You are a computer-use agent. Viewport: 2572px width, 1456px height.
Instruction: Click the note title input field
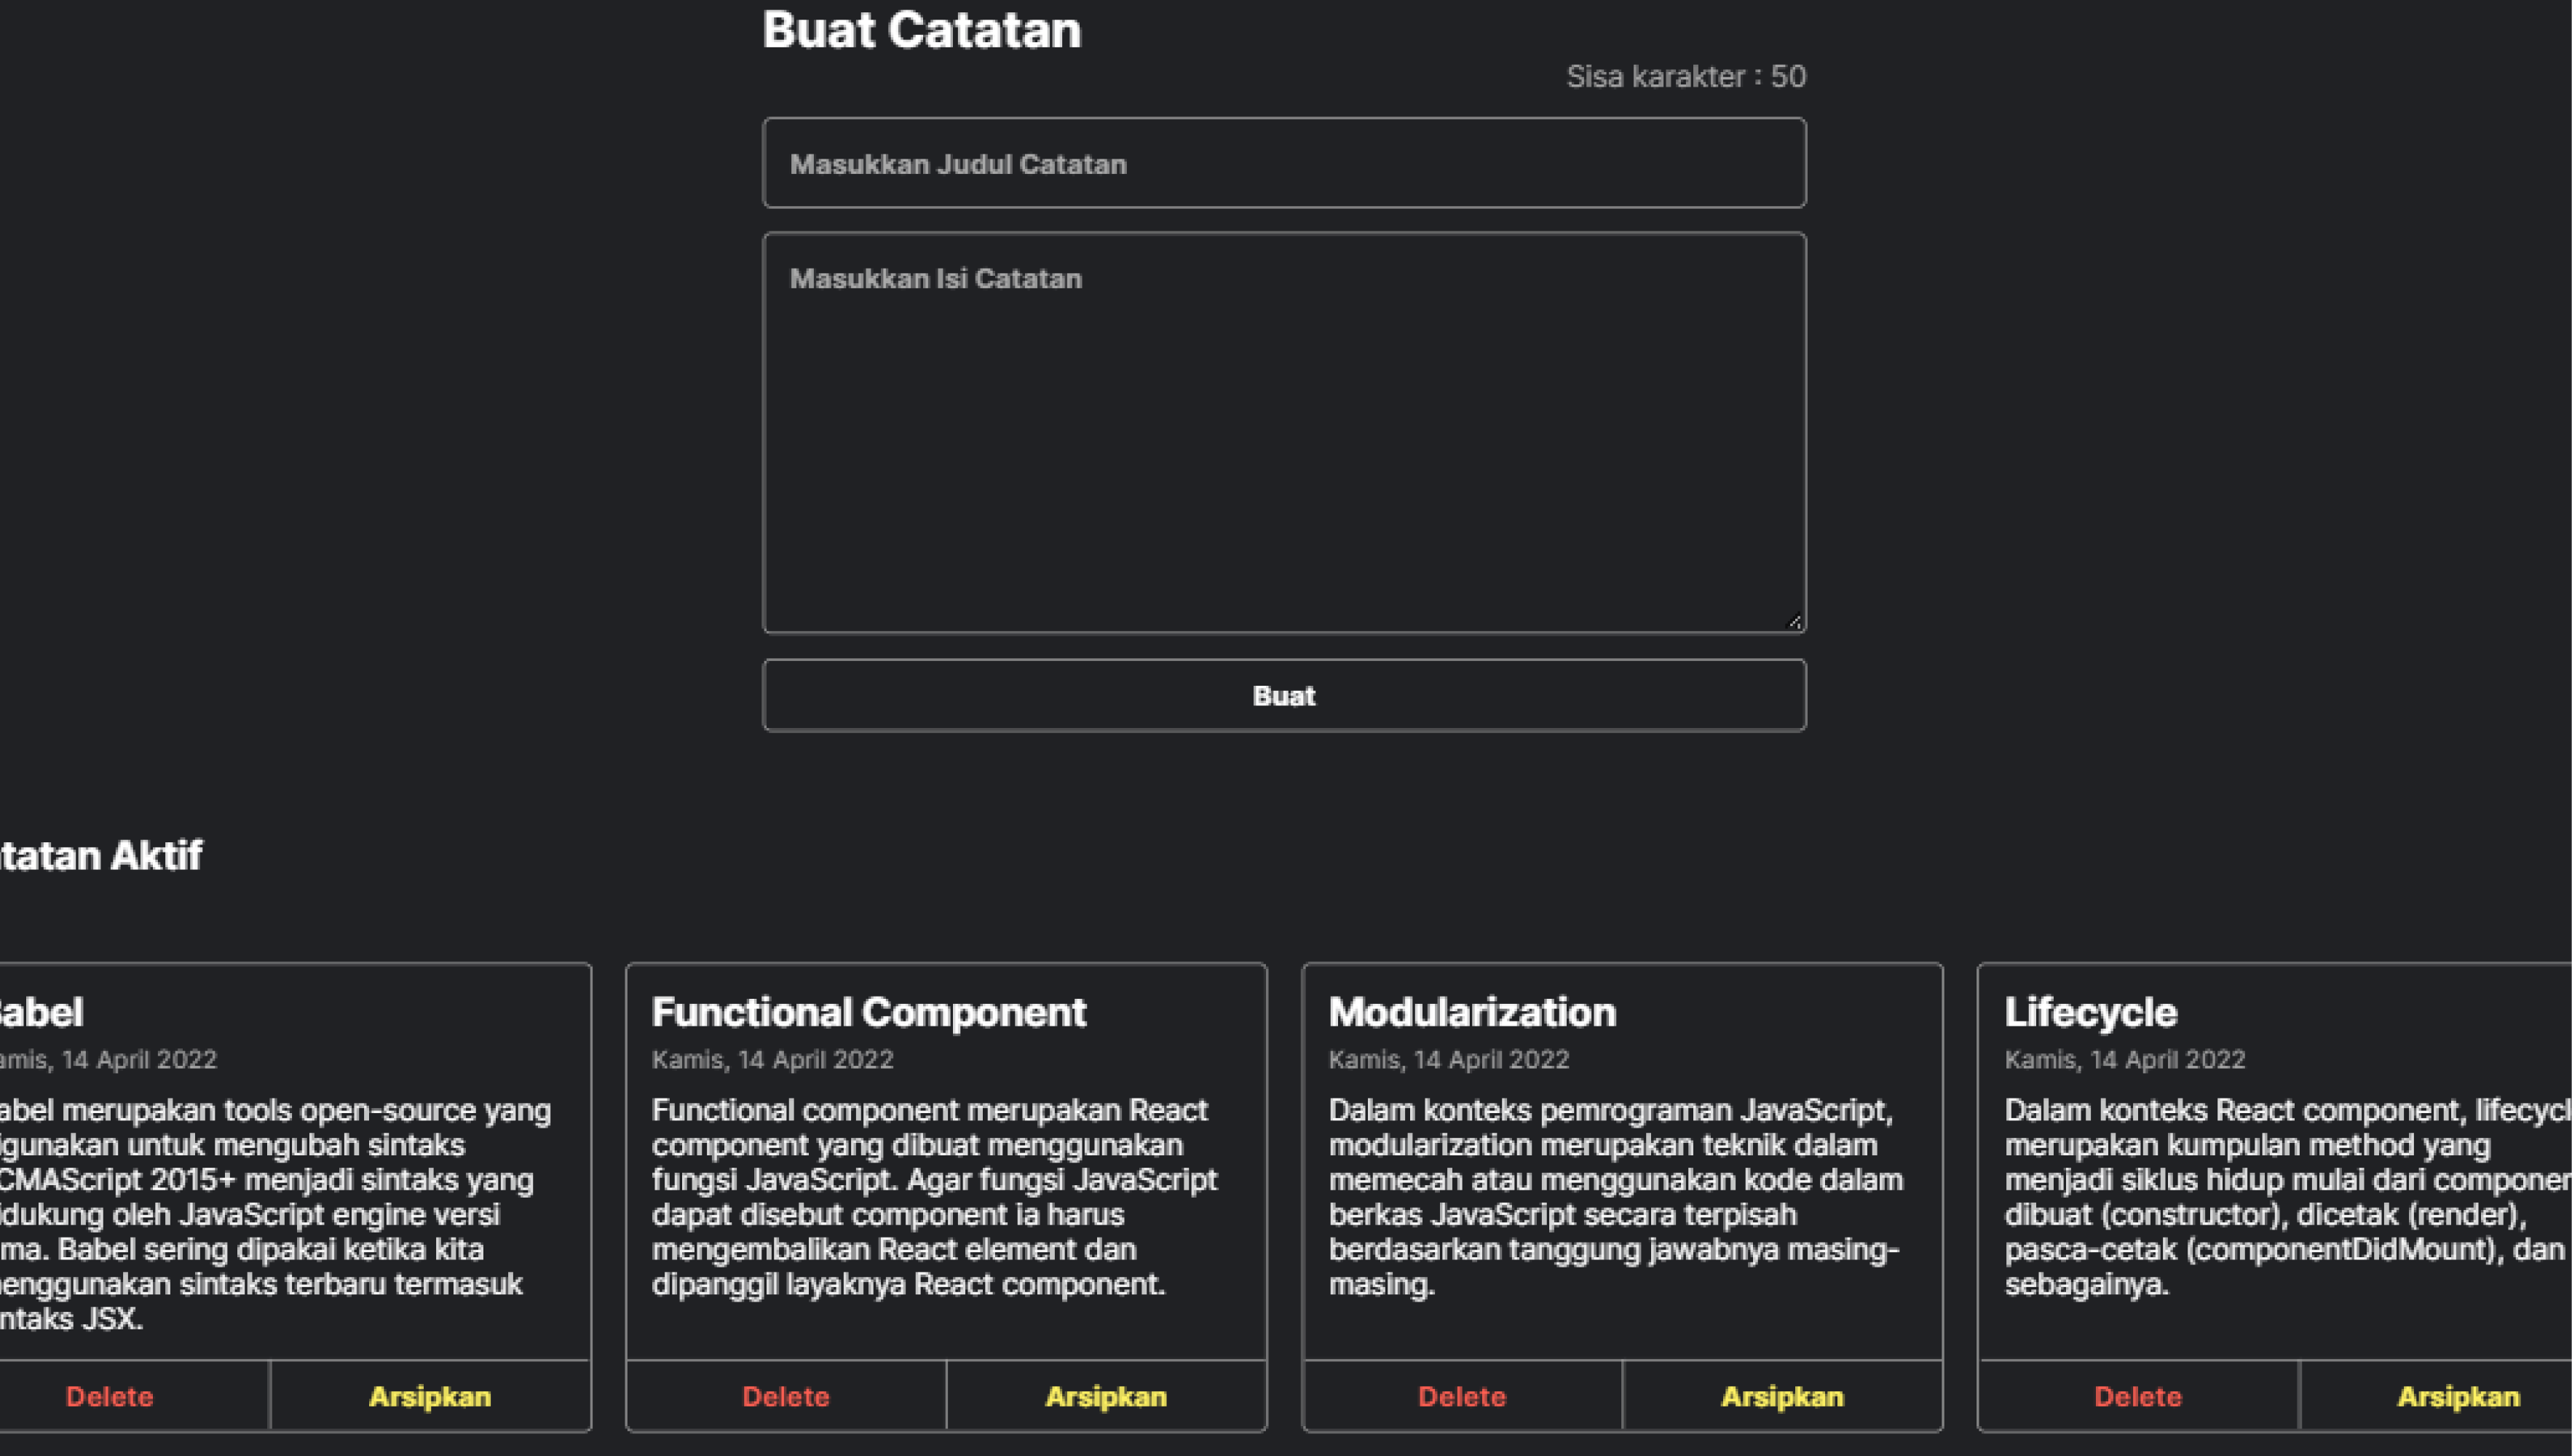pyautogui.click(x=1284, y=164)
